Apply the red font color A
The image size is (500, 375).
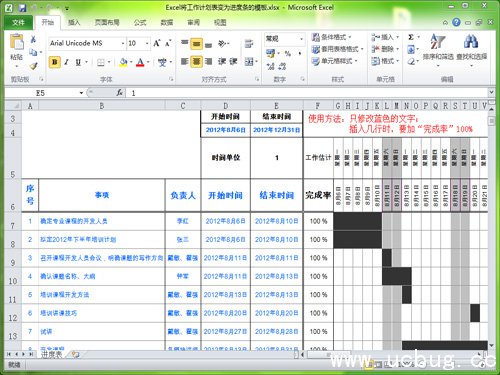coord(140,62)
